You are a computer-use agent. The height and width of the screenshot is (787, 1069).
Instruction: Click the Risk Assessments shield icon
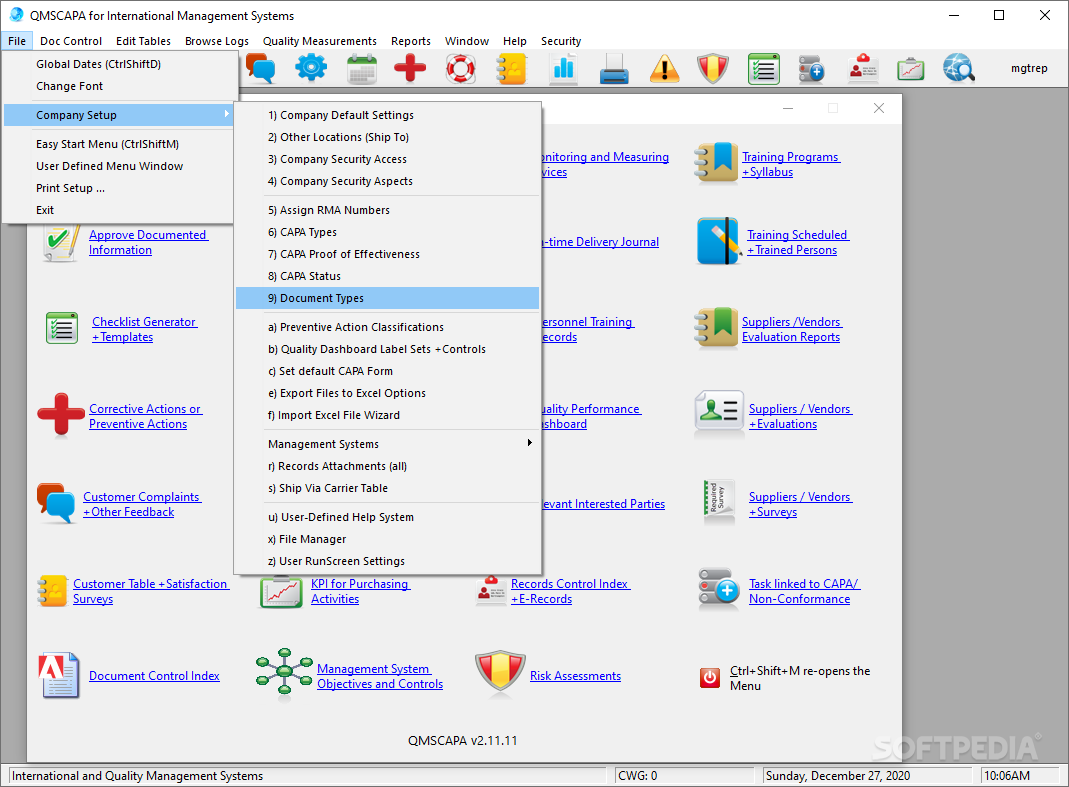coord(500,672)
